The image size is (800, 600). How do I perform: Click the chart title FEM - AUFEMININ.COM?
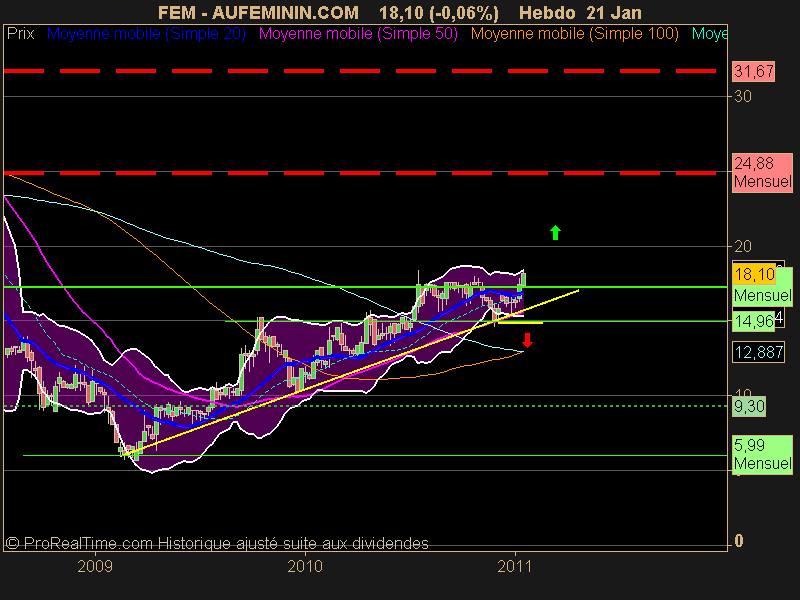(x=258, y=12)
